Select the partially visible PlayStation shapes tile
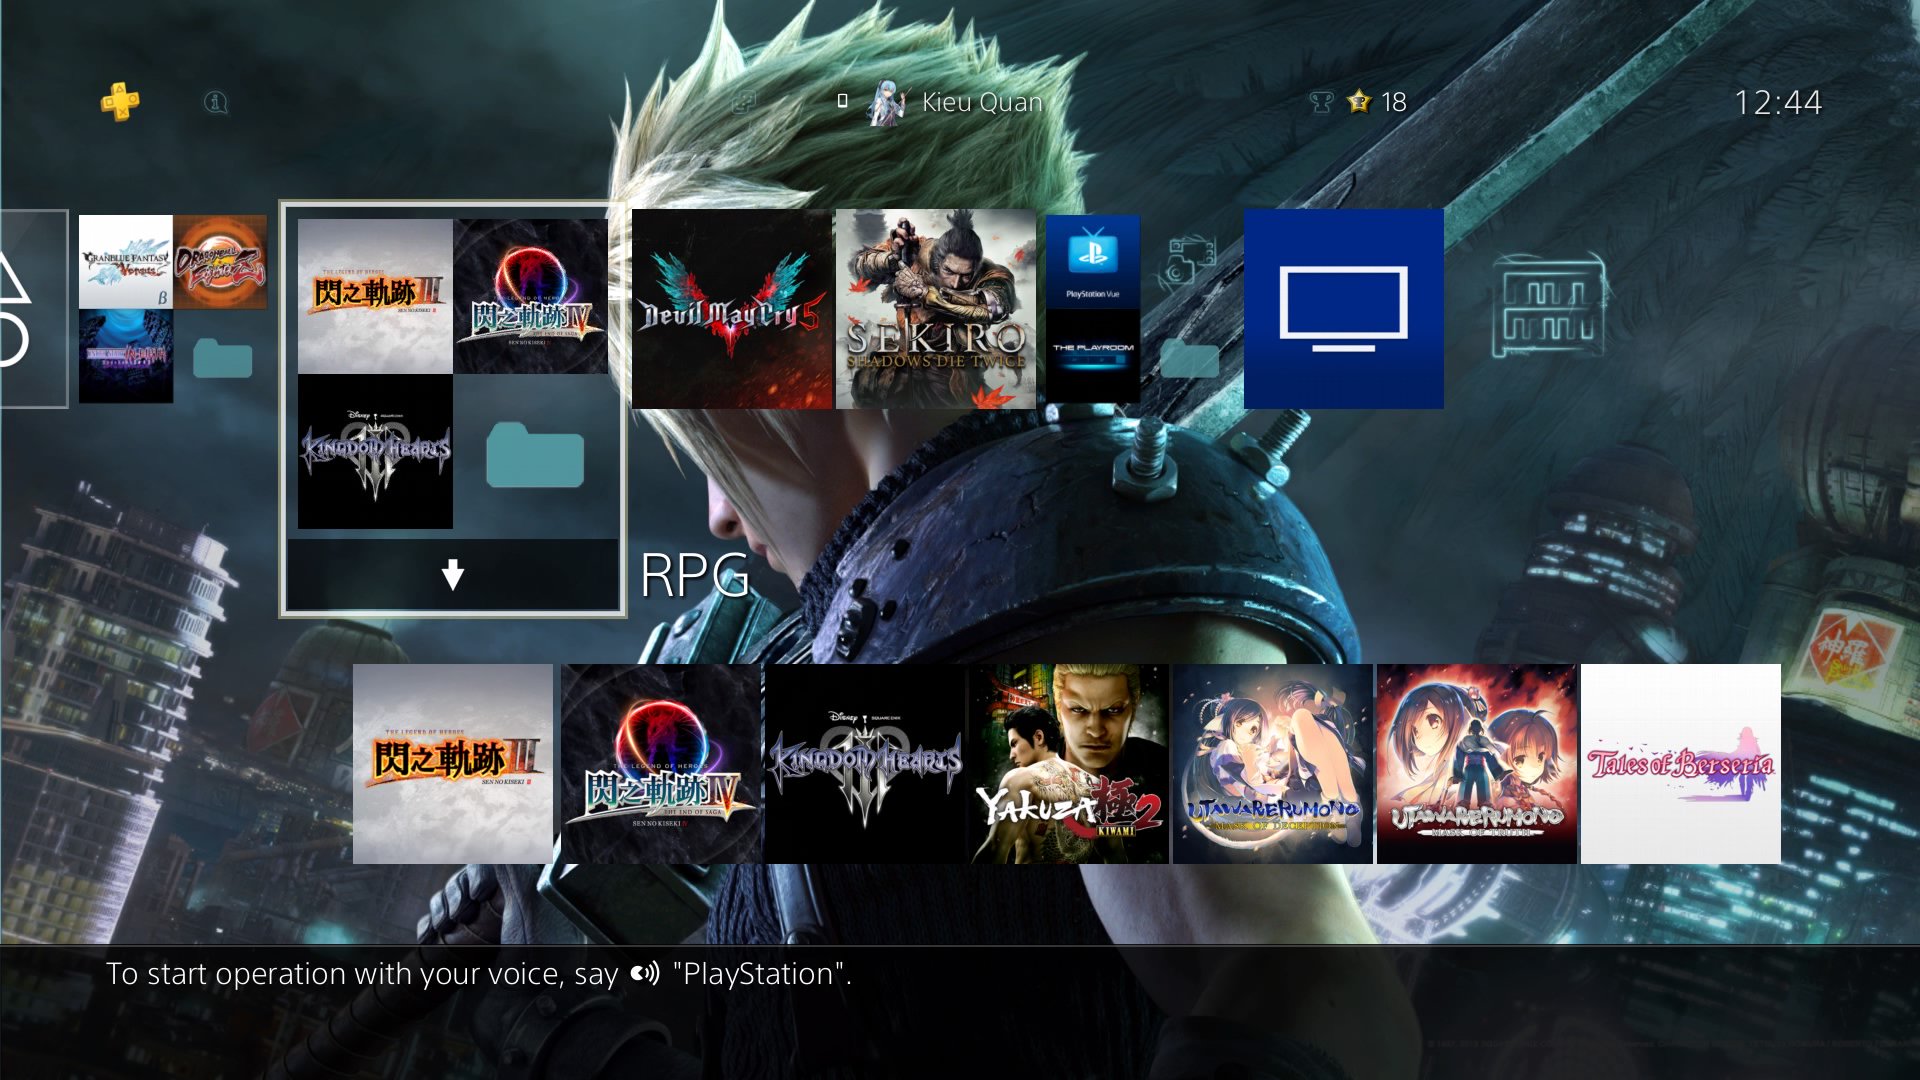 point(33,309)
